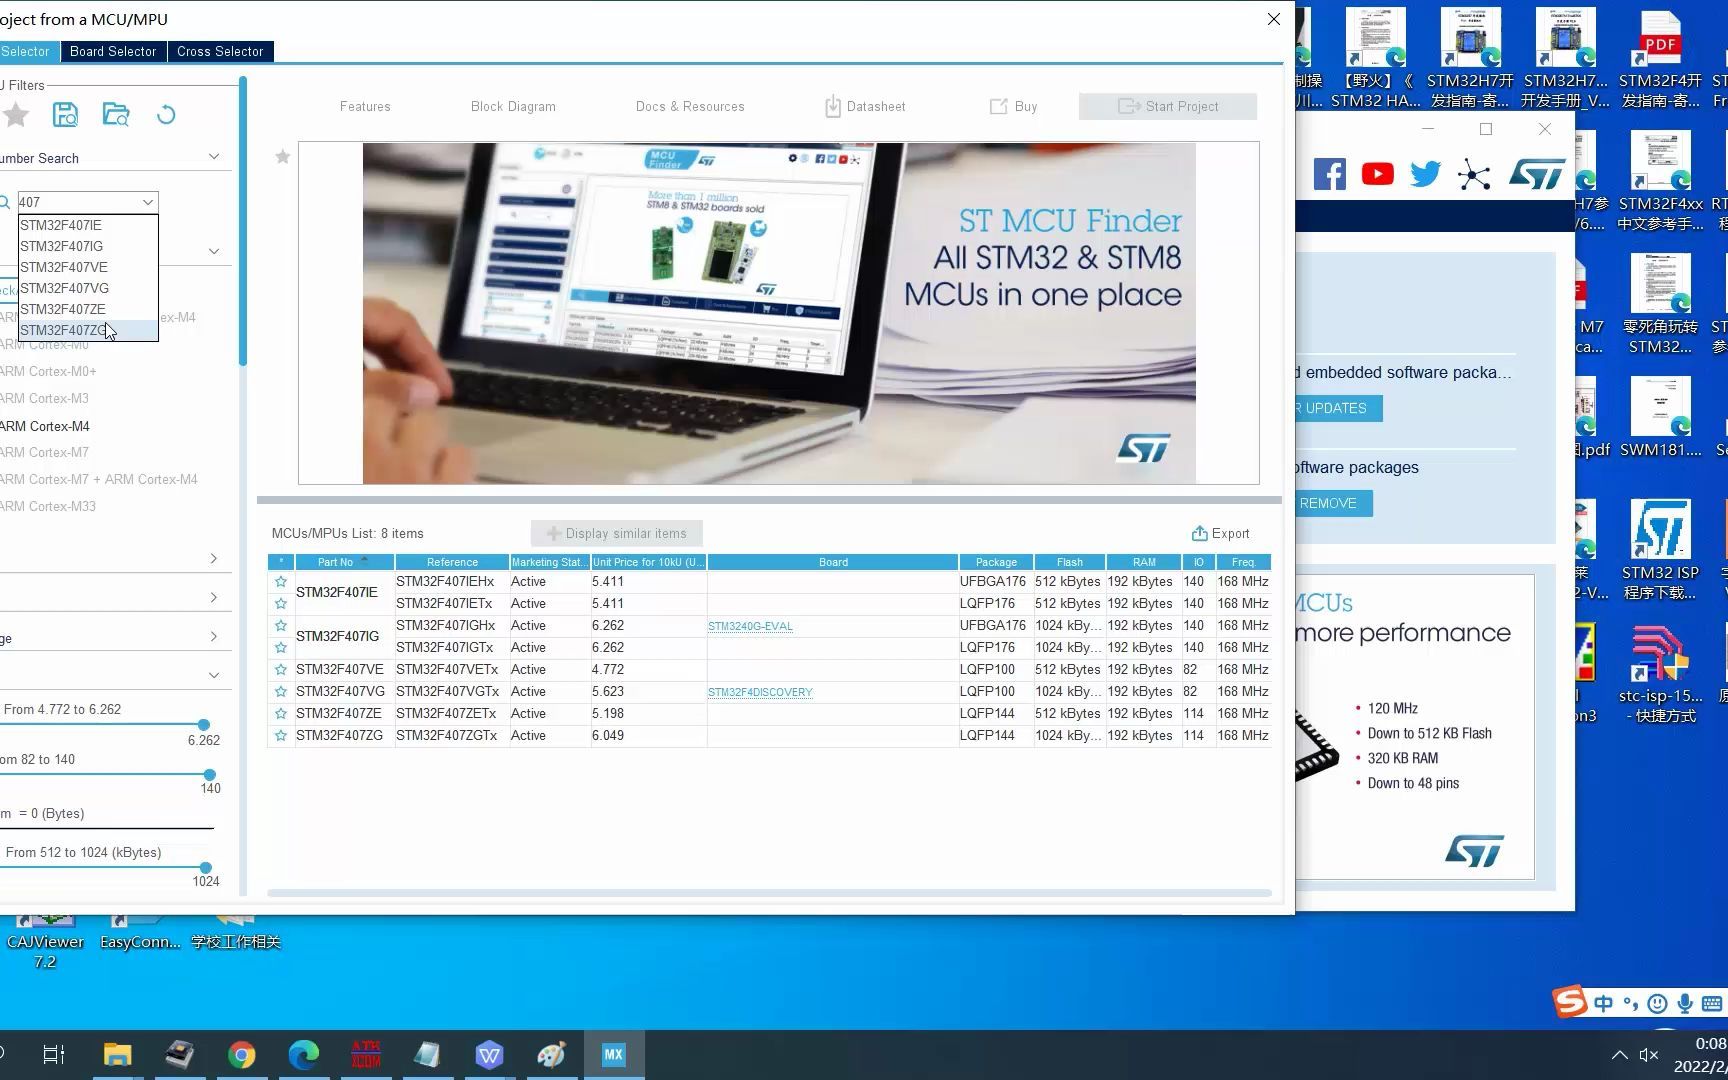Toggle favorite star beside the banner image

[x=283, y=156]
